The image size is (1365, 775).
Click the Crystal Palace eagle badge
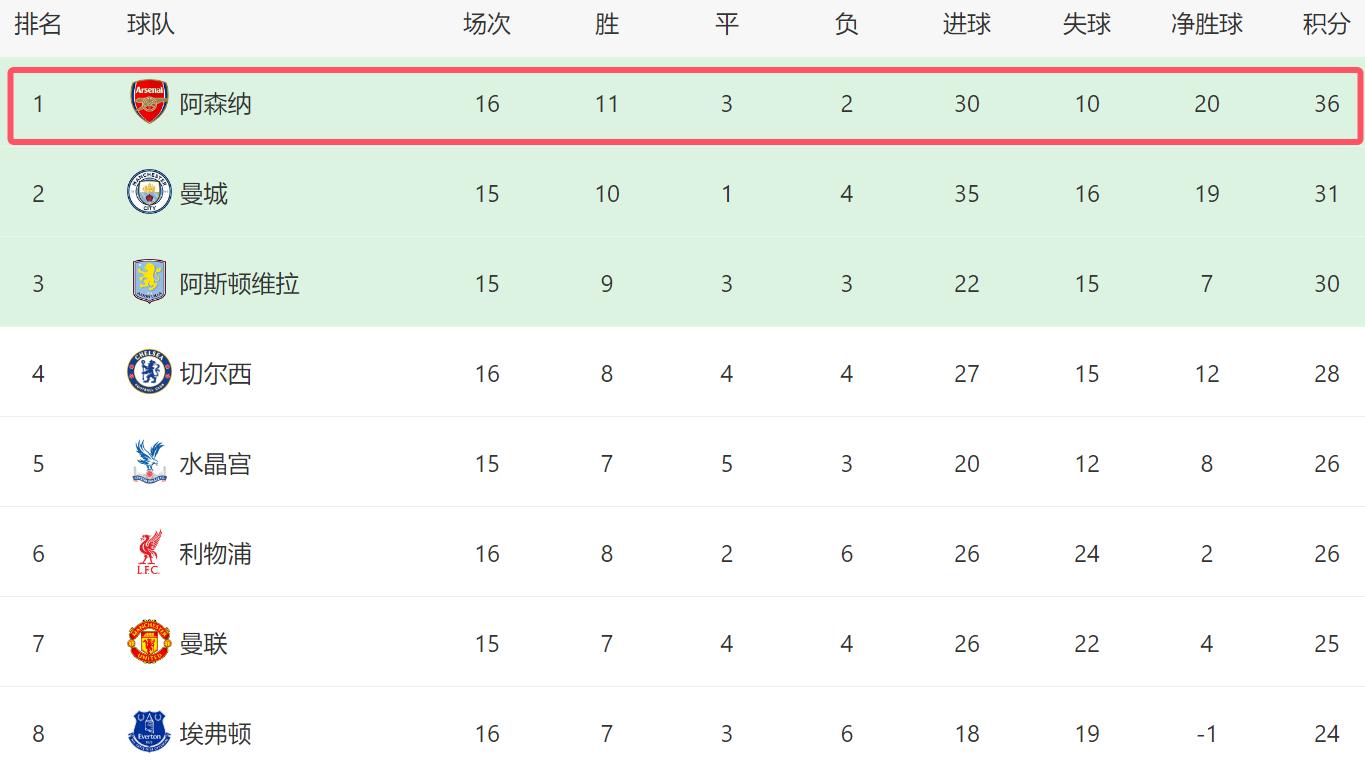click(x=150, y=462)
